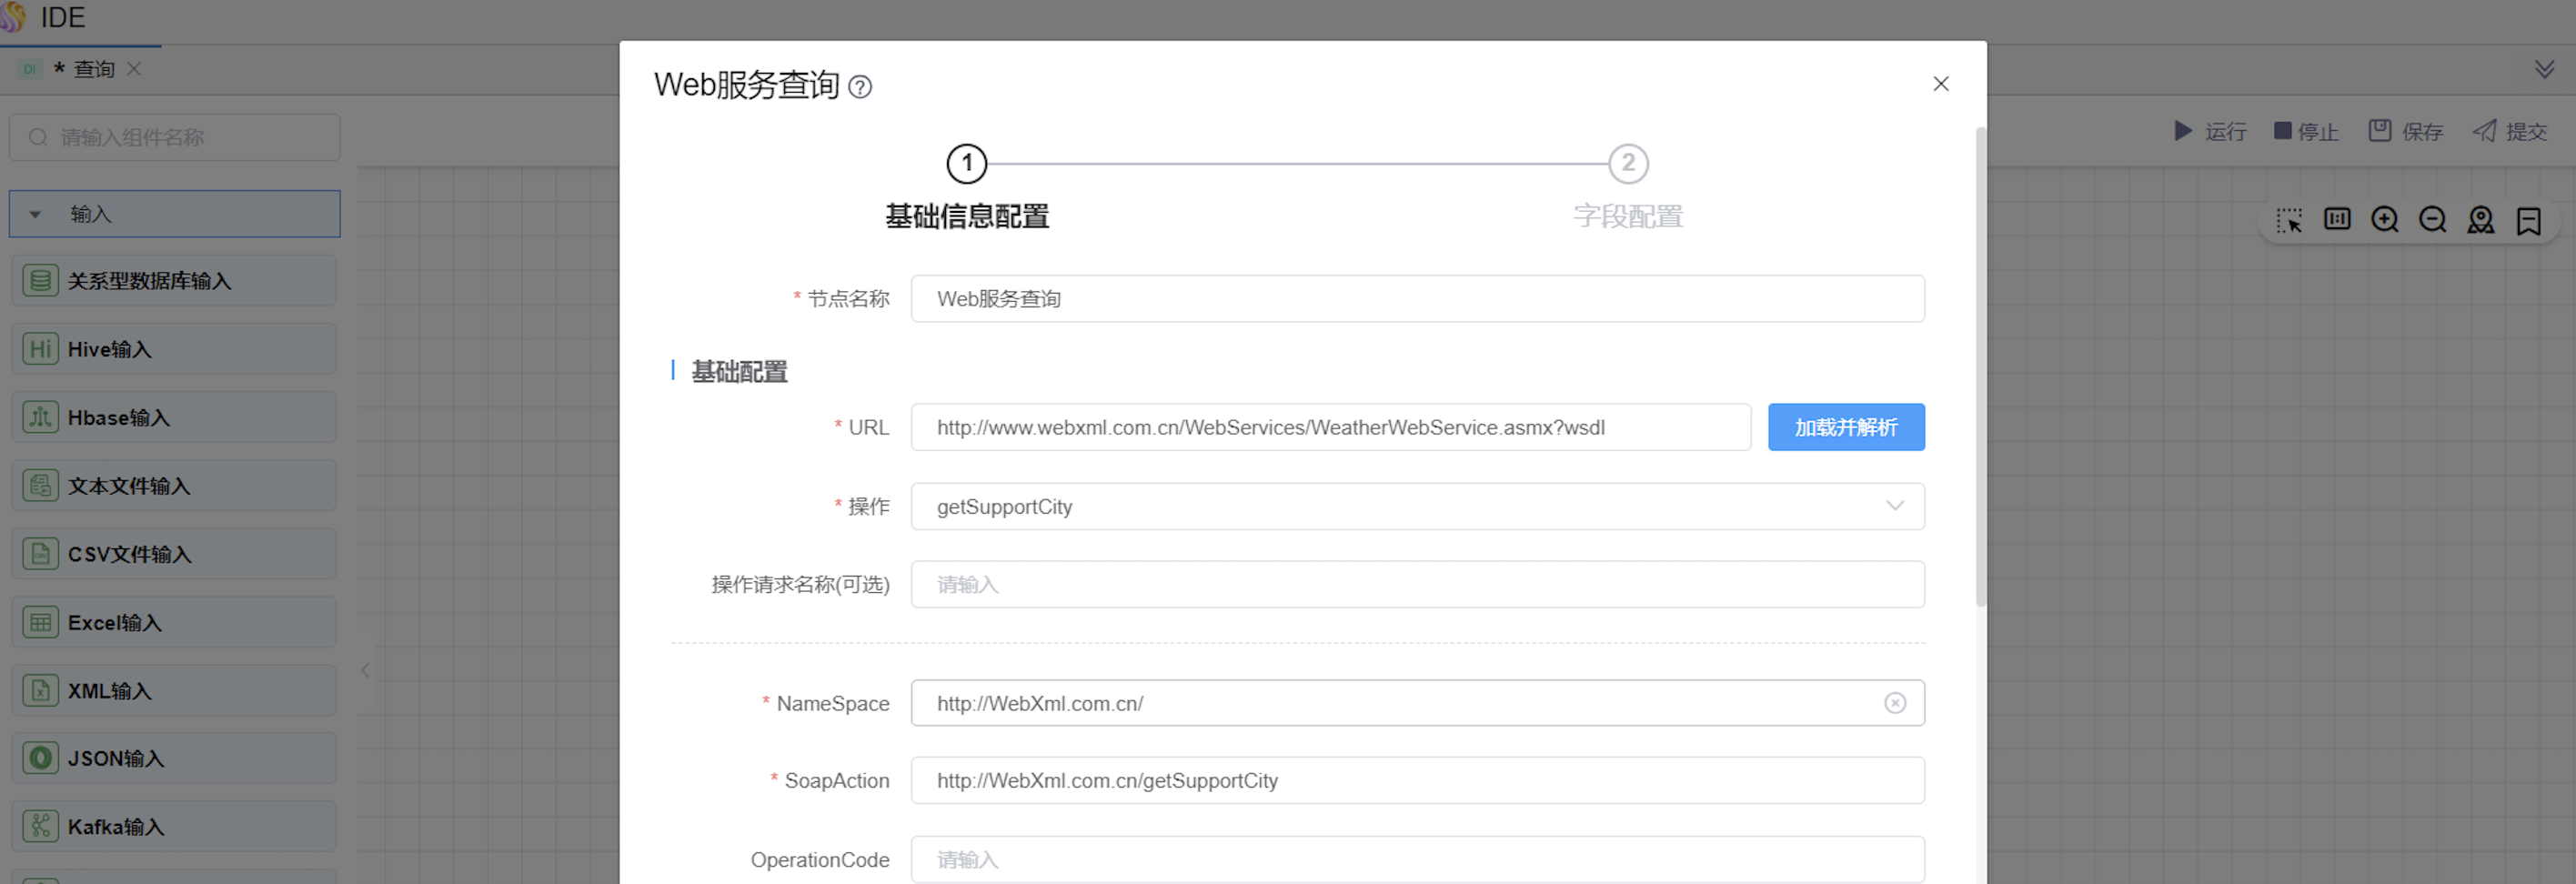
Task: Select the Hbase输入 component
Action: click(175, 417)
